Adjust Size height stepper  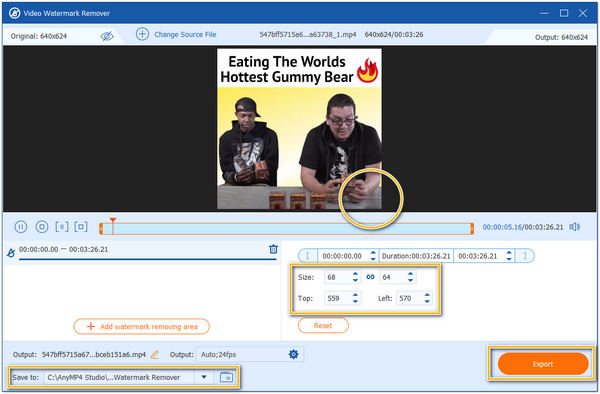411,277
